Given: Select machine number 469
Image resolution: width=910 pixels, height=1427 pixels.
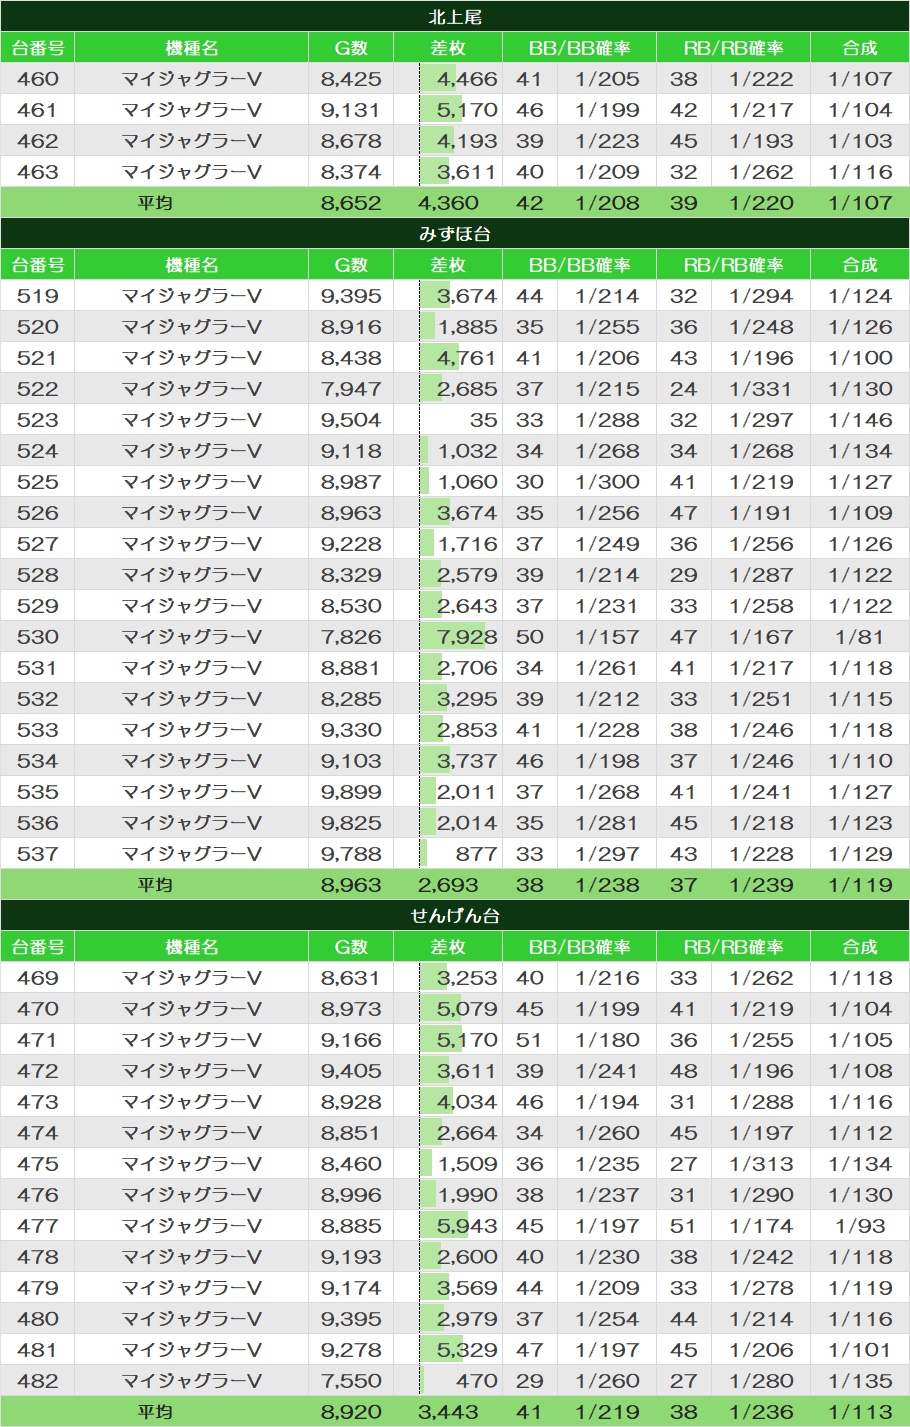Looking at the screenshot, I should tap(38, 978).
